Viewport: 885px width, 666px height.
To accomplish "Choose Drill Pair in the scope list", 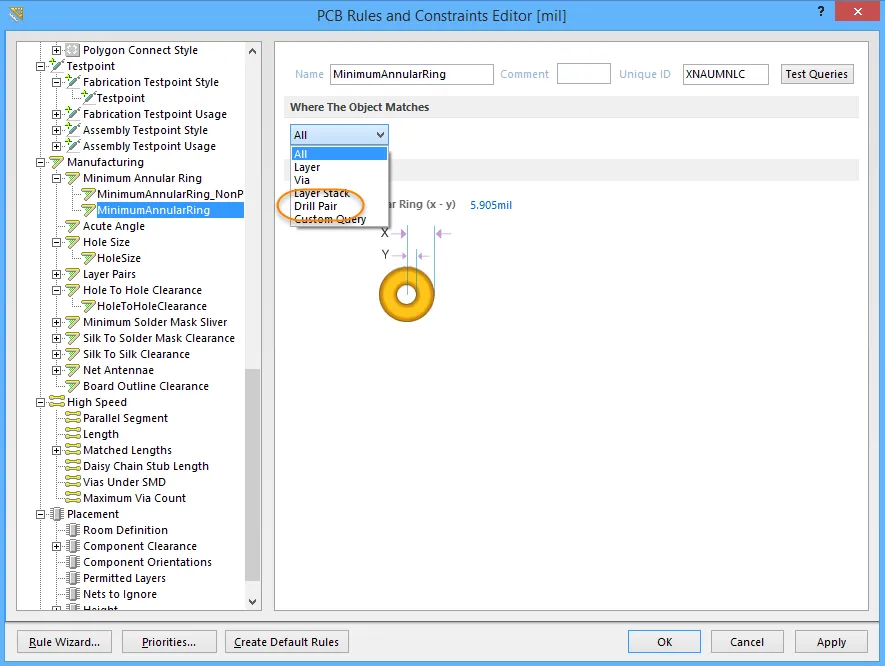I will tap(339, 206).
